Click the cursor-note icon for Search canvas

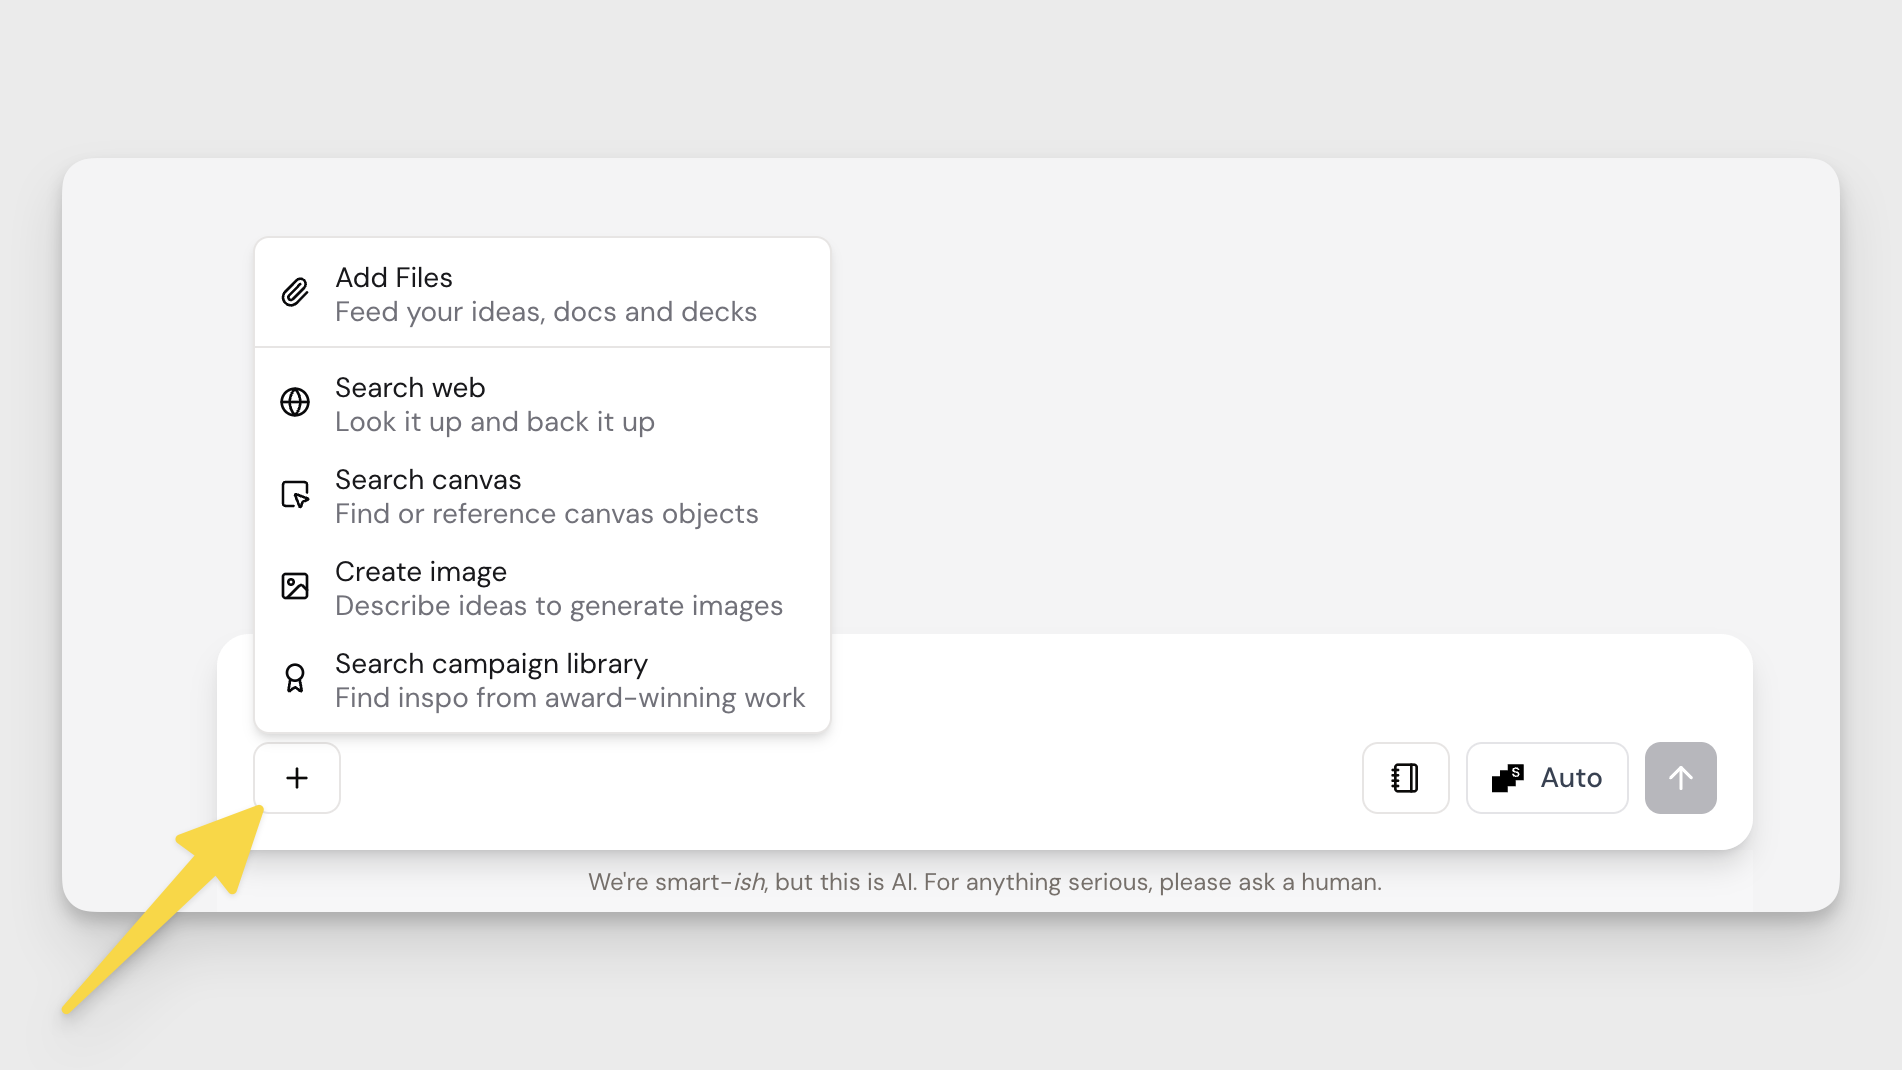[295, 495]
